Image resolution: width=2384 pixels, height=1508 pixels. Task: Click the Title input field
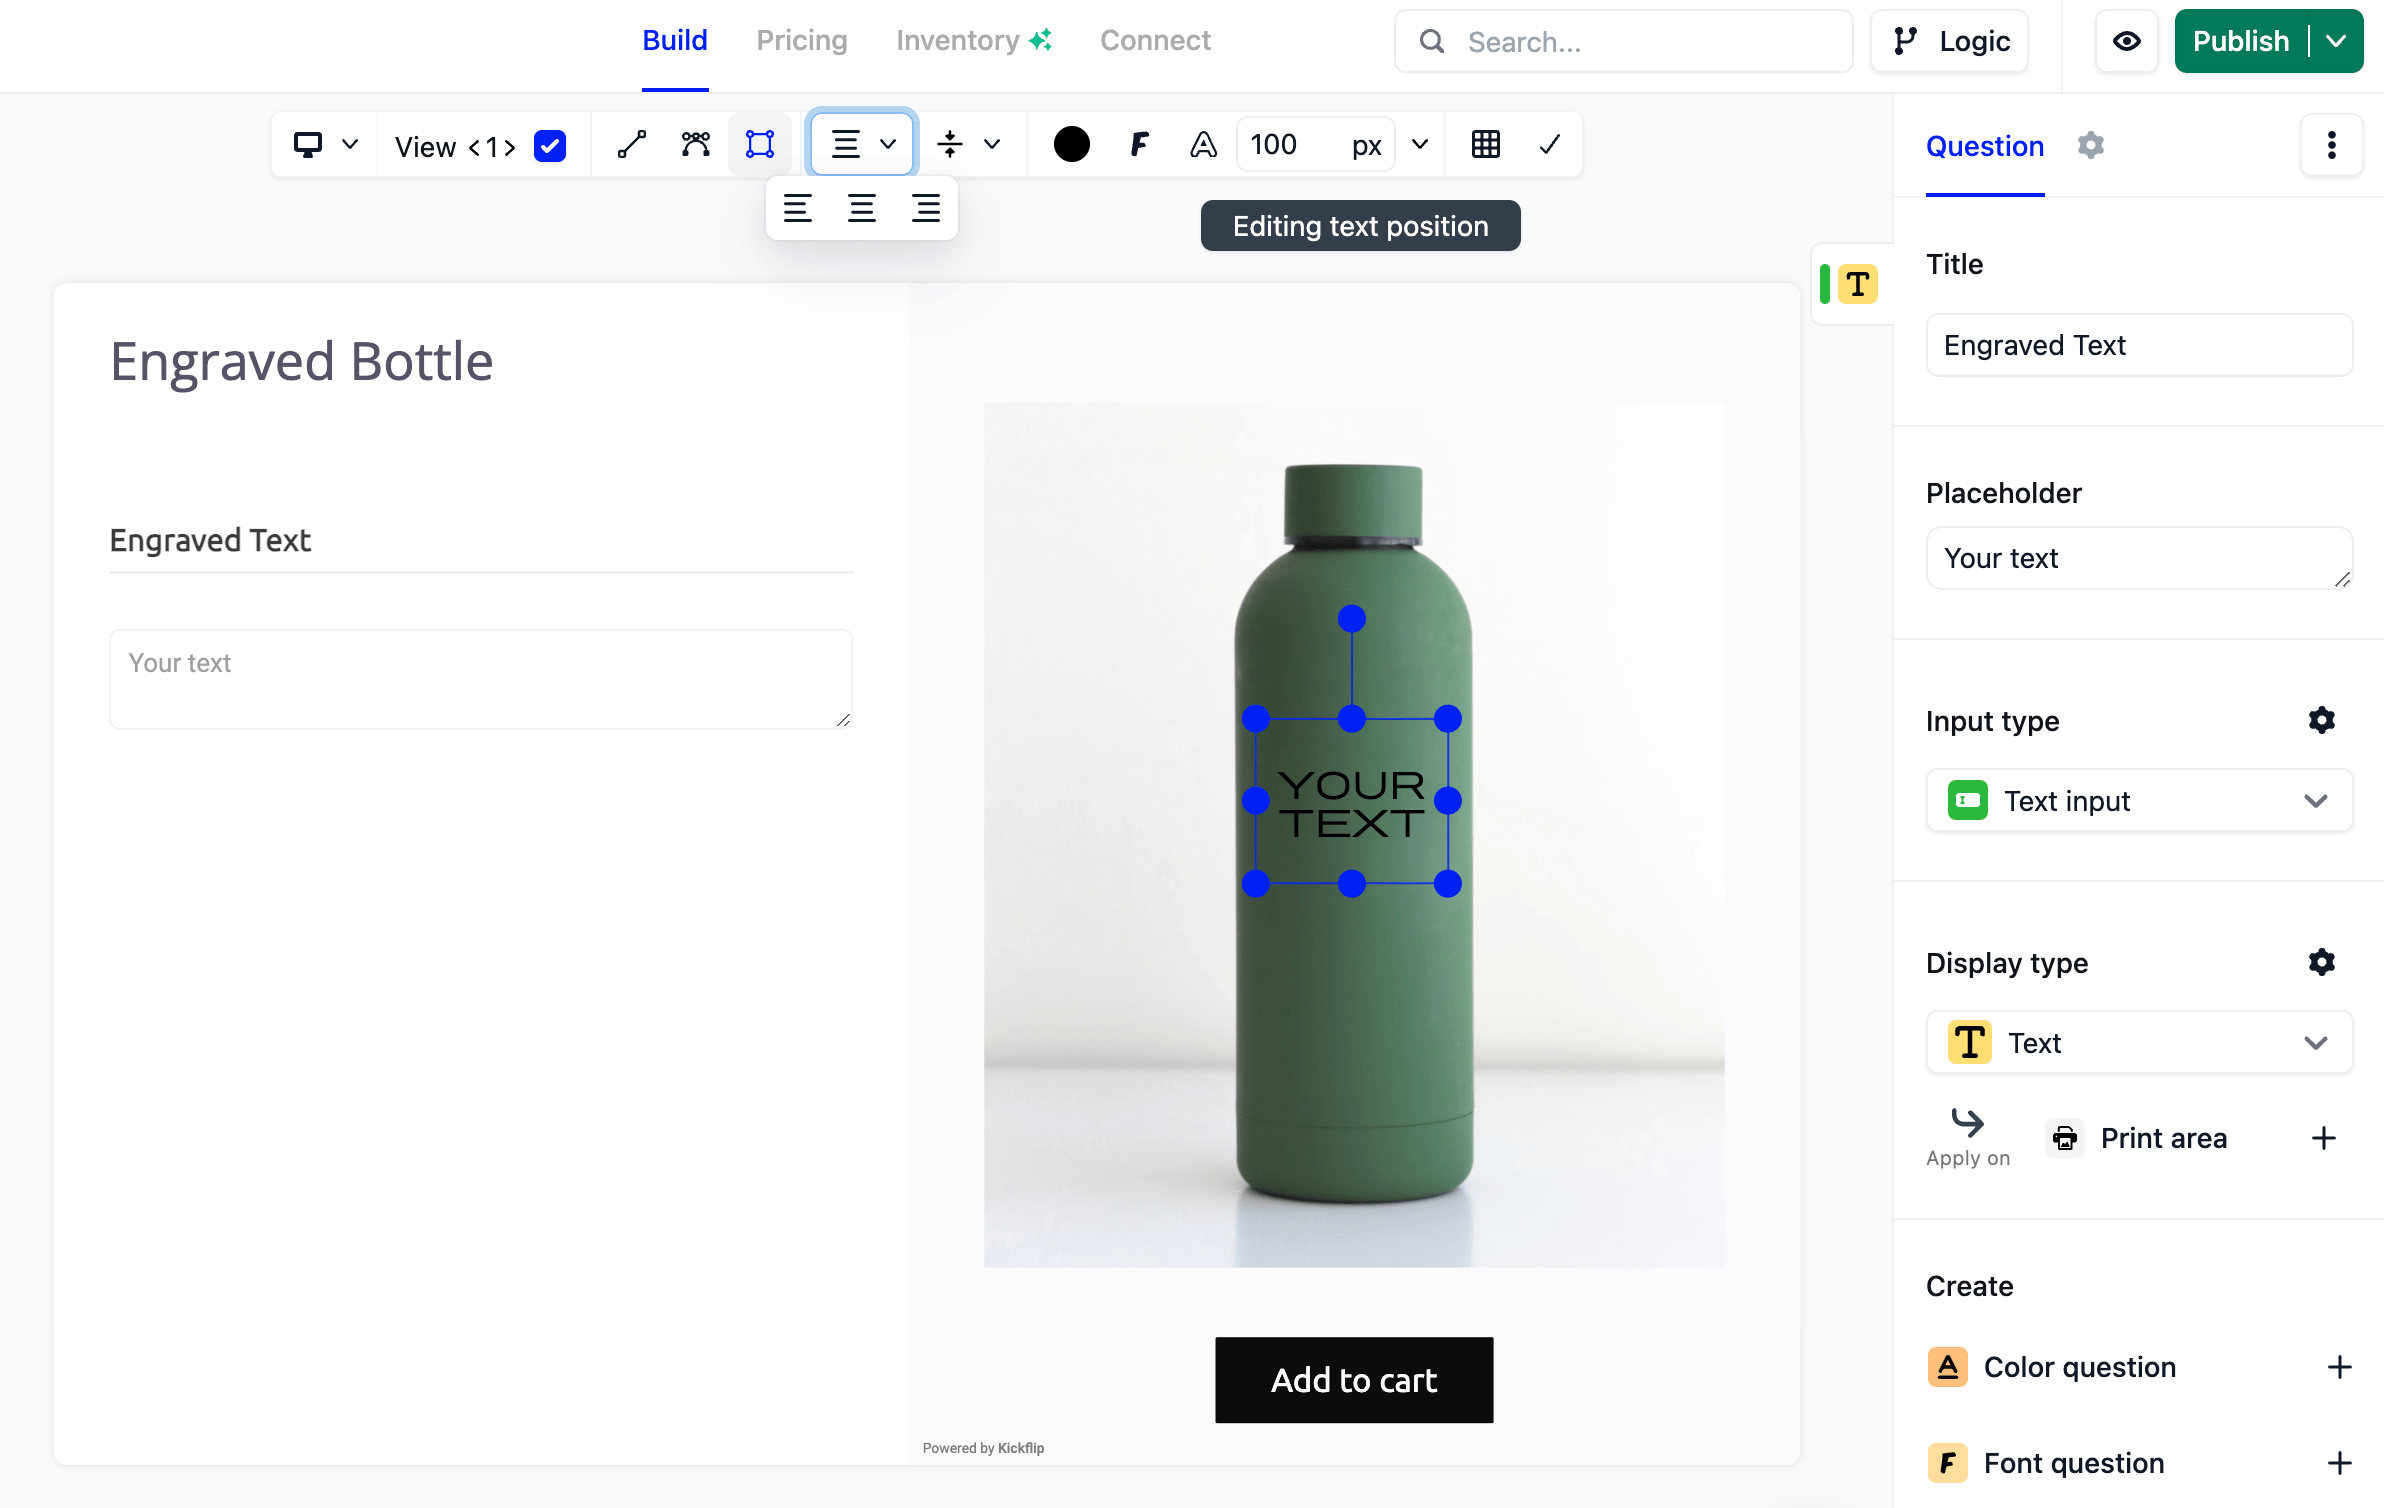(2138, 345)
